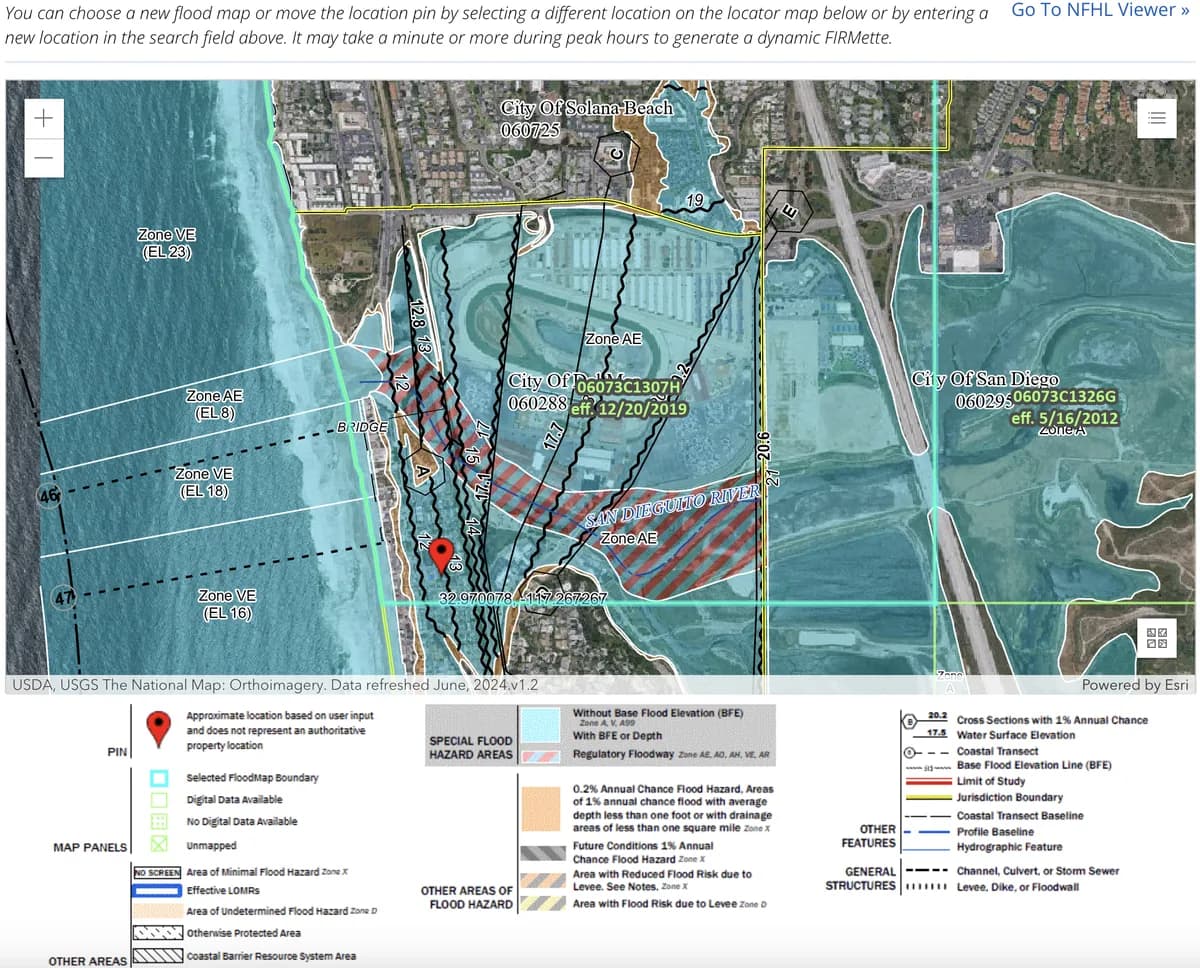The height and width of the screenshot is (968, 1200).
Task: Click the City Of San Diego label
Action: (985, 380)
